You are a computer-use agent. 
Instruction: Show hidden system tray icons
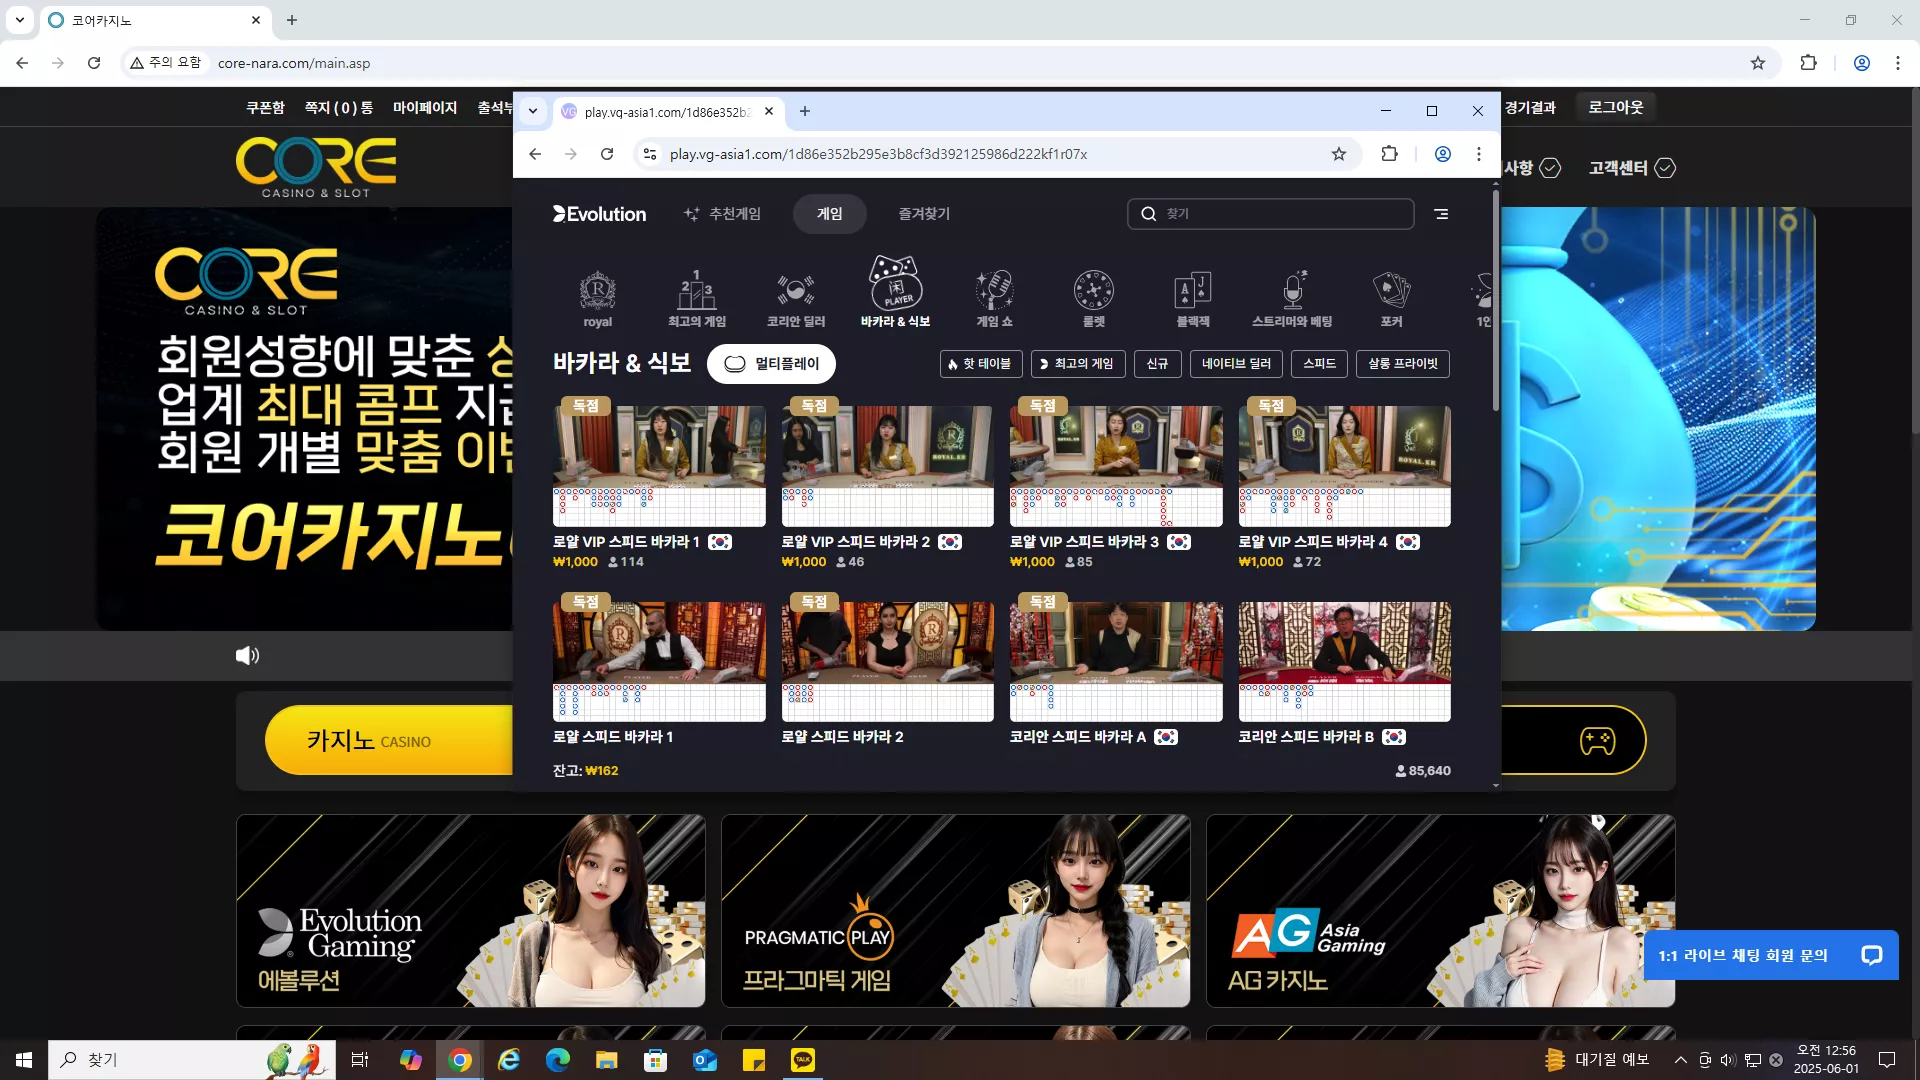pyautogui.click(x=1681, y=1060)
